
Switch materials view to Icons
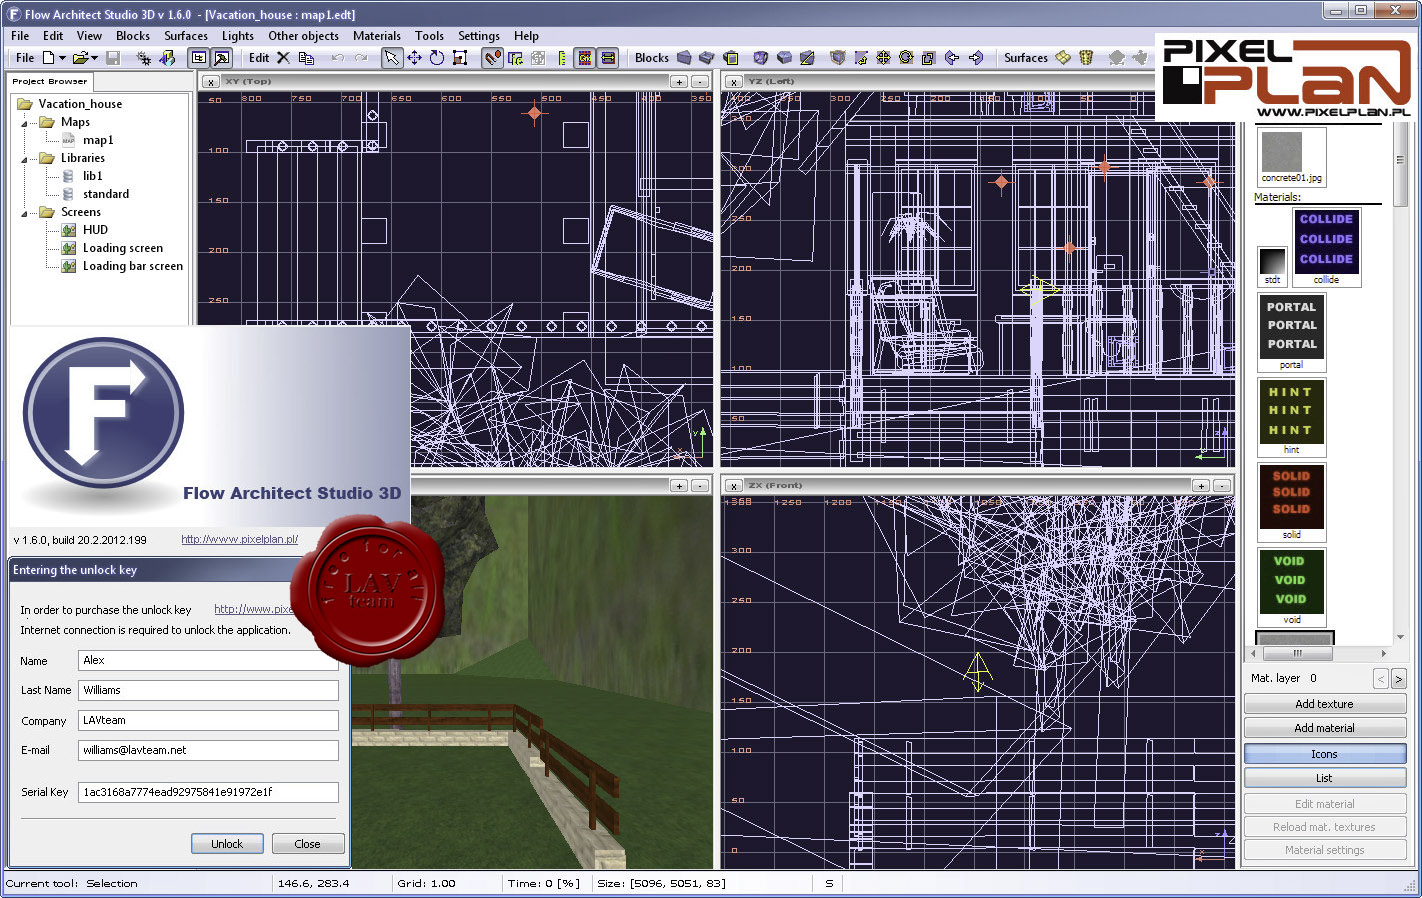pyautogui.click(x=1325, y=754)
